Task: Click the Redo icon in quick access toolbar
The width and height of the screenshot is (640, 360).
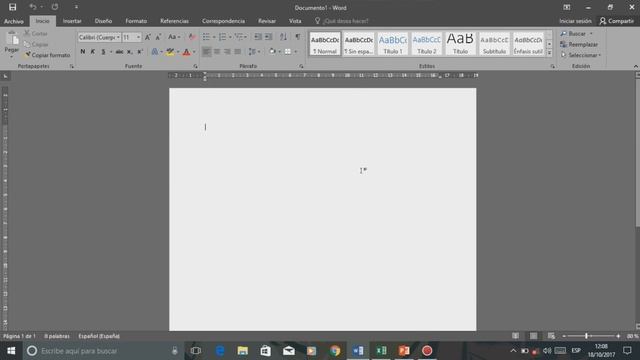Action: (x=55, y=7)
